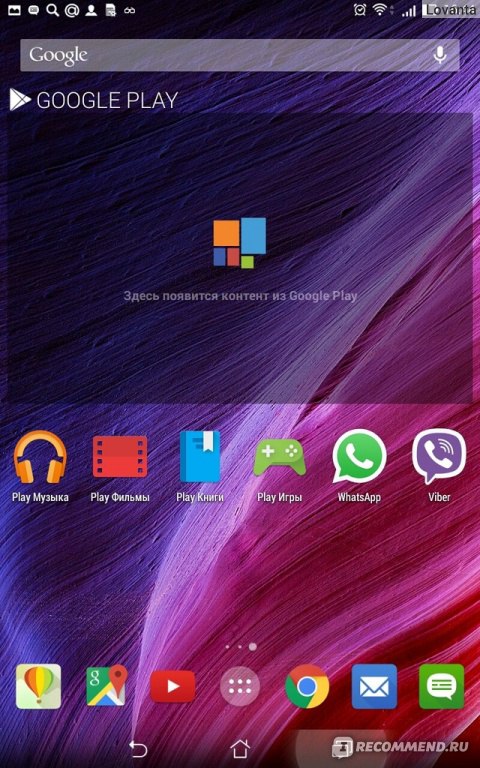Launch YouTube from the dock
Image resolution: width=480 pixels, height=768 pixels.
click(x=172, y=686)
